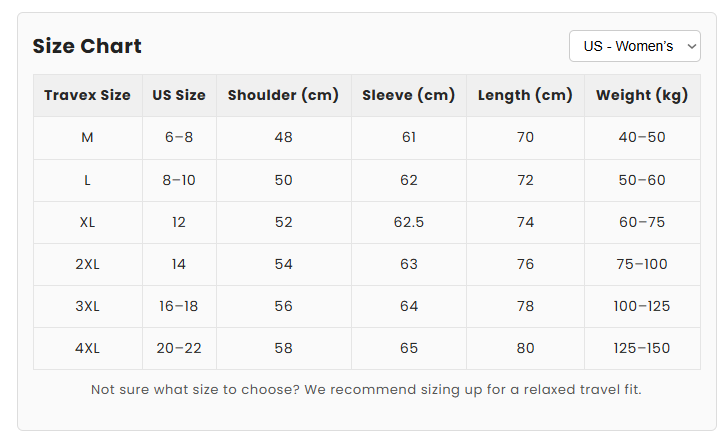Select the XL size row label
This screenshot has width=723, height=442.
pos(87,222)
